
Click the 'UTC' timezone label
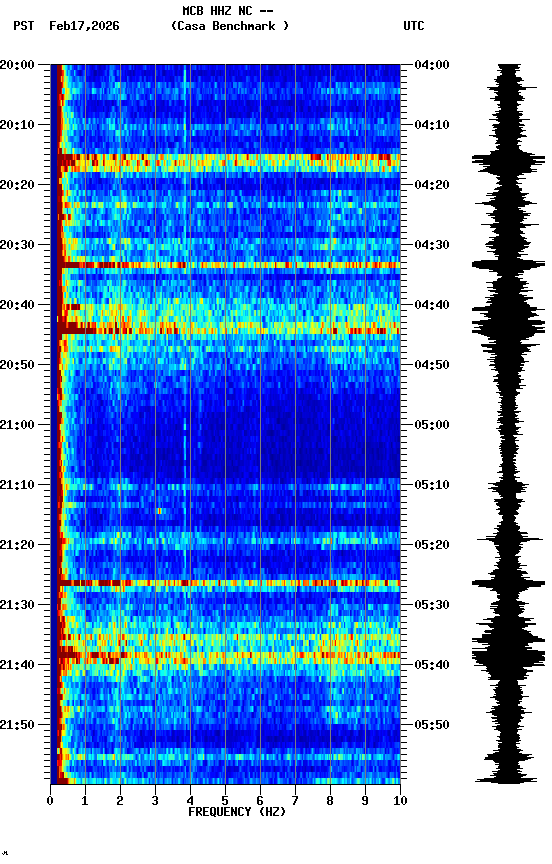pos(414,26)
